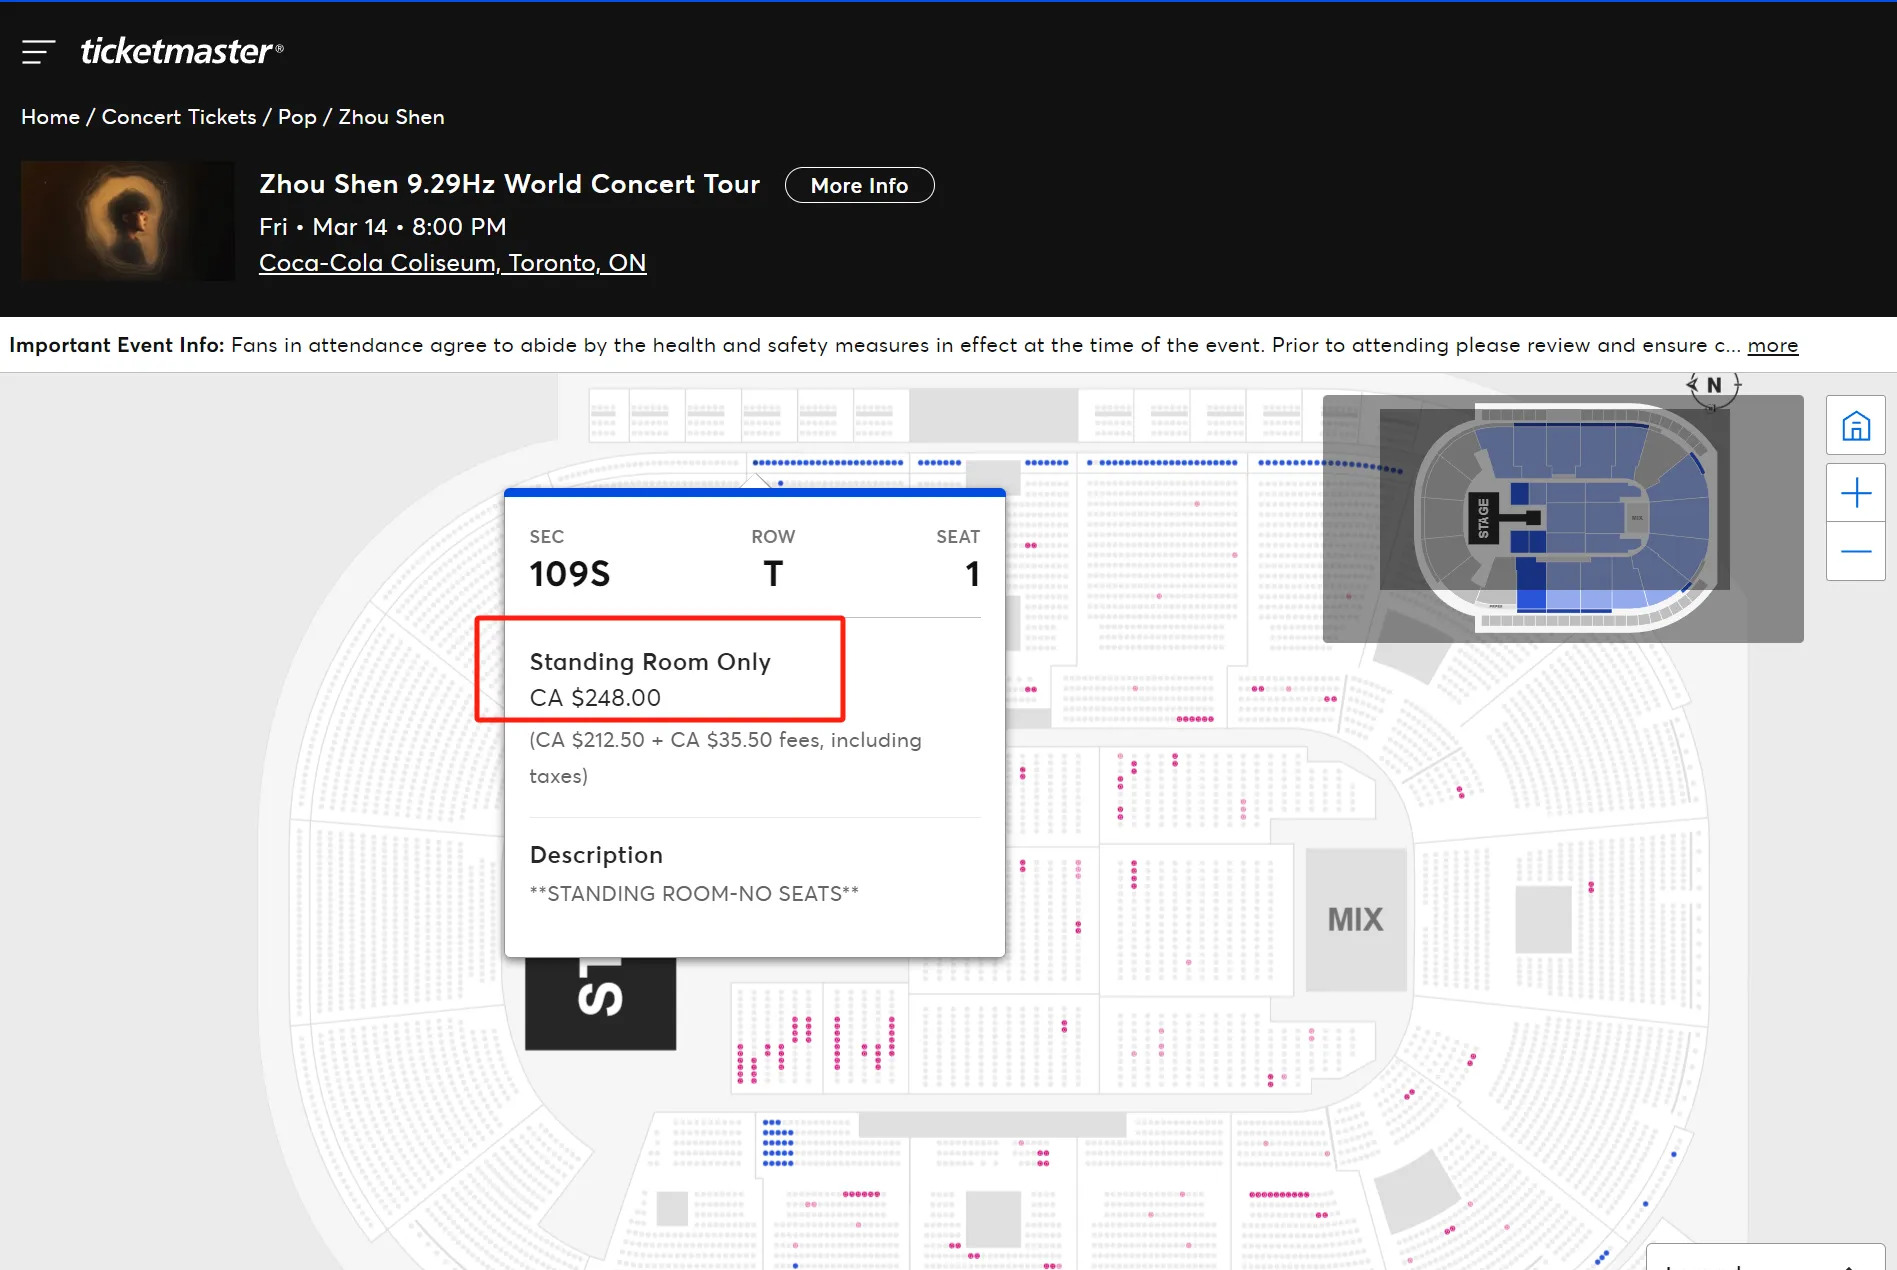Go to Home breadcrumb
Screen dimensions: 1897x1270
point(50,117)
